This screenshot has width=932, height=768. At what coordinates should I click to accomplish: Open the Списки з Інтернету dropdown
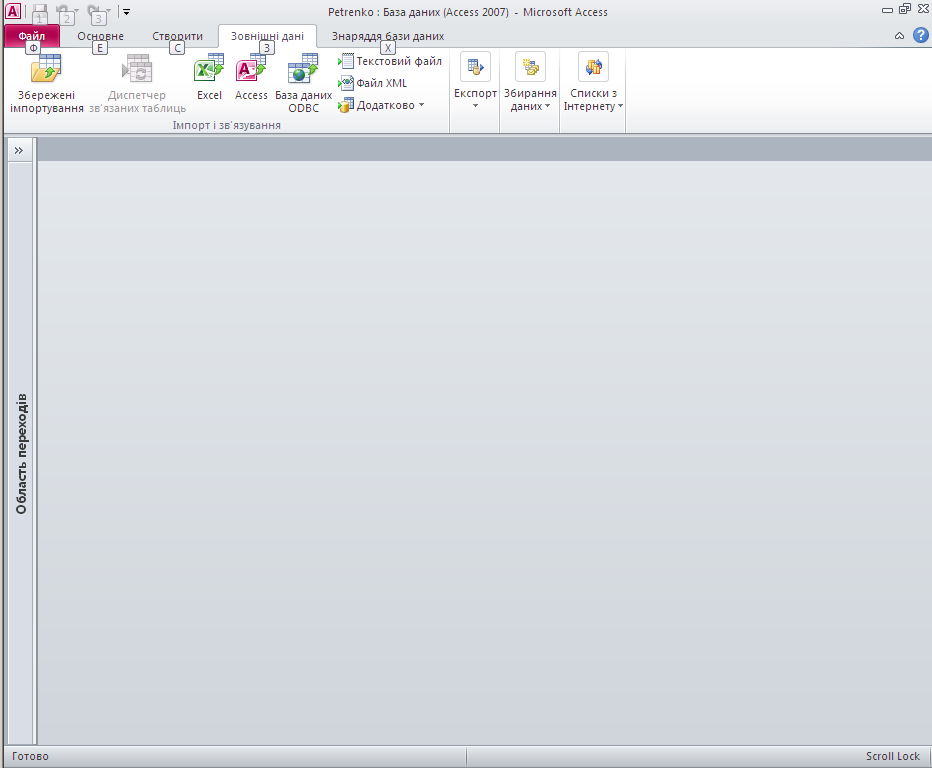click(593, 82)
